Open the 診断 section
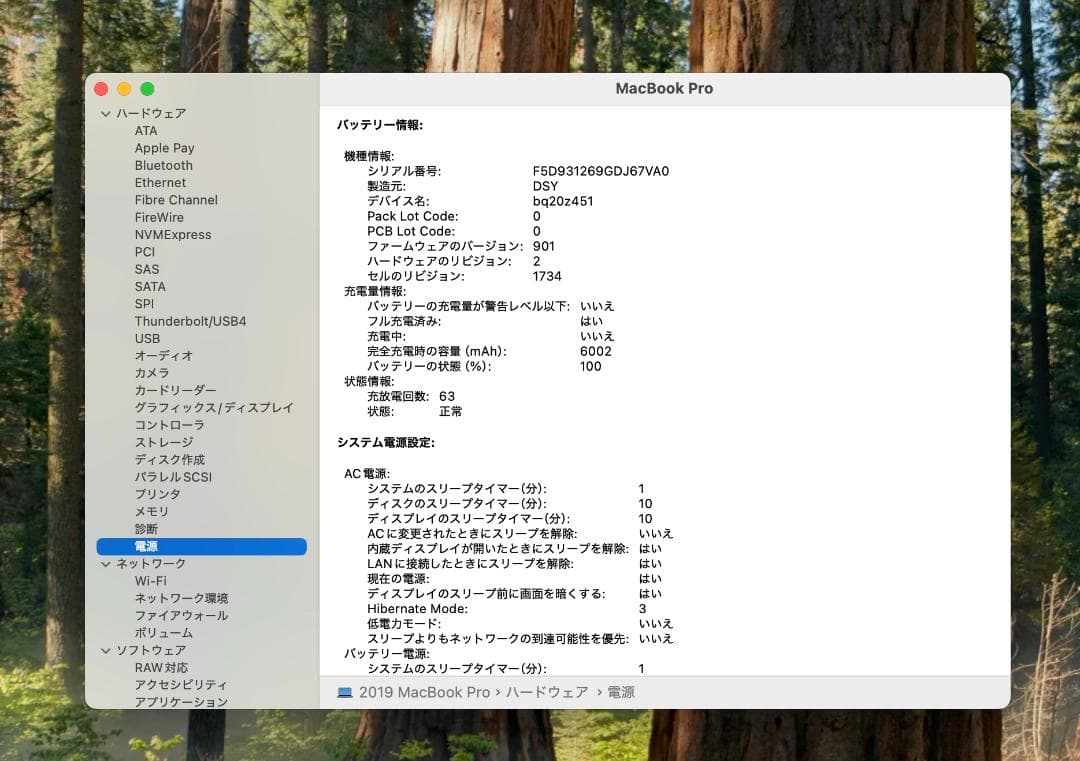Viewport: 1080px width, 761px height. pyautogui.click(x=145, y=528)
